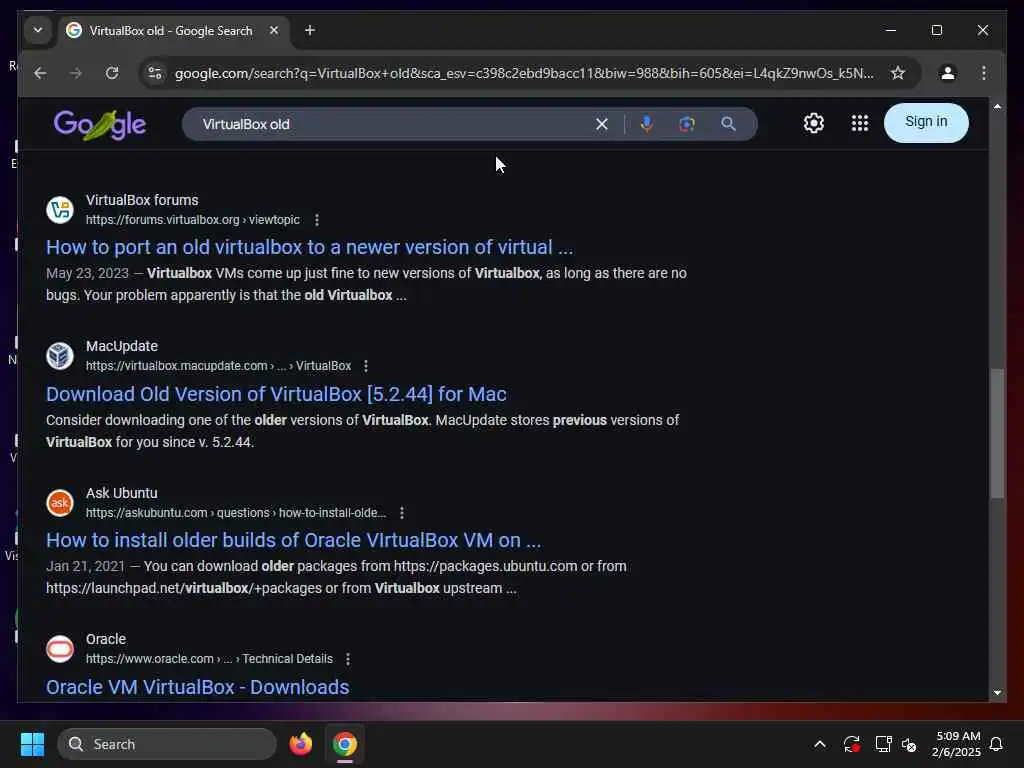The height and width of the screenshot is (768, 1024).
Task: Close the VirtualBox old Google Search tab
Action: pyautogui.click(x=274, y=30)
